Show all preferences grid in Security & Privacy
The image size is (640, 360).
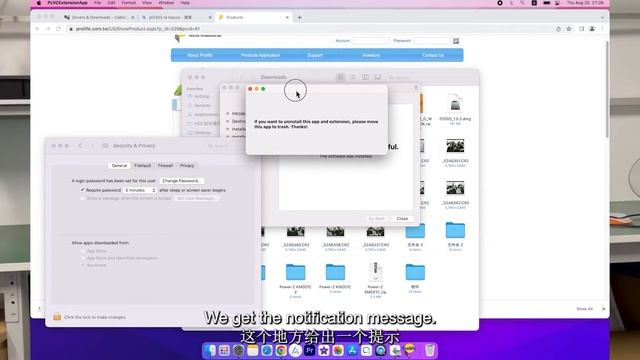point(105,146)
